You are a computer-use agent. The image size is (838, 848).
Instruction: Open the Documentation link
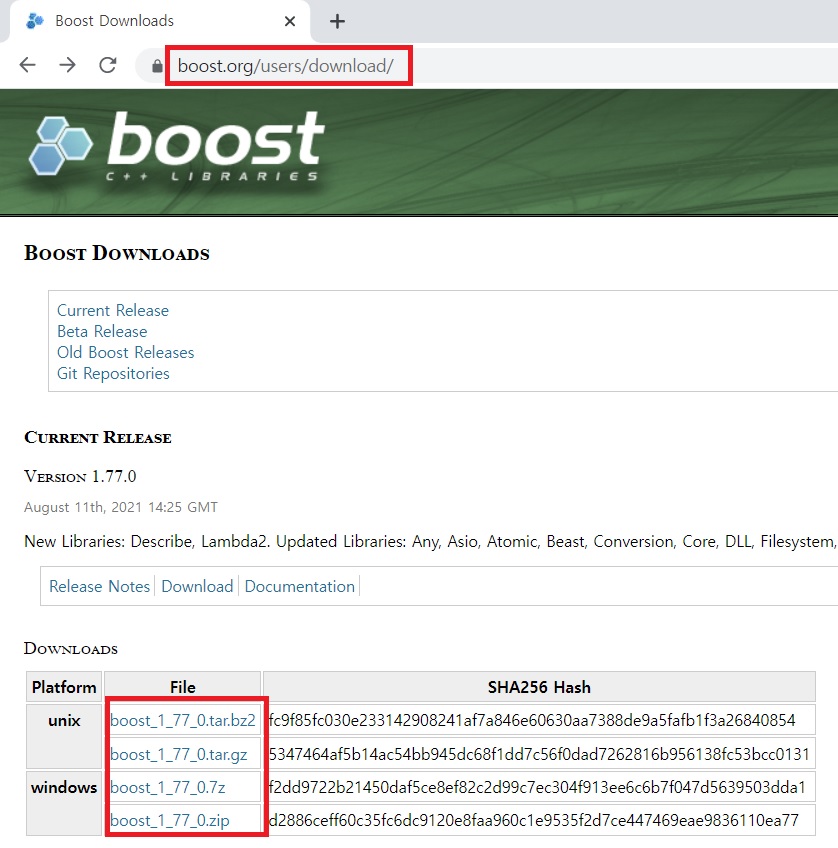[x=300, y=586]
